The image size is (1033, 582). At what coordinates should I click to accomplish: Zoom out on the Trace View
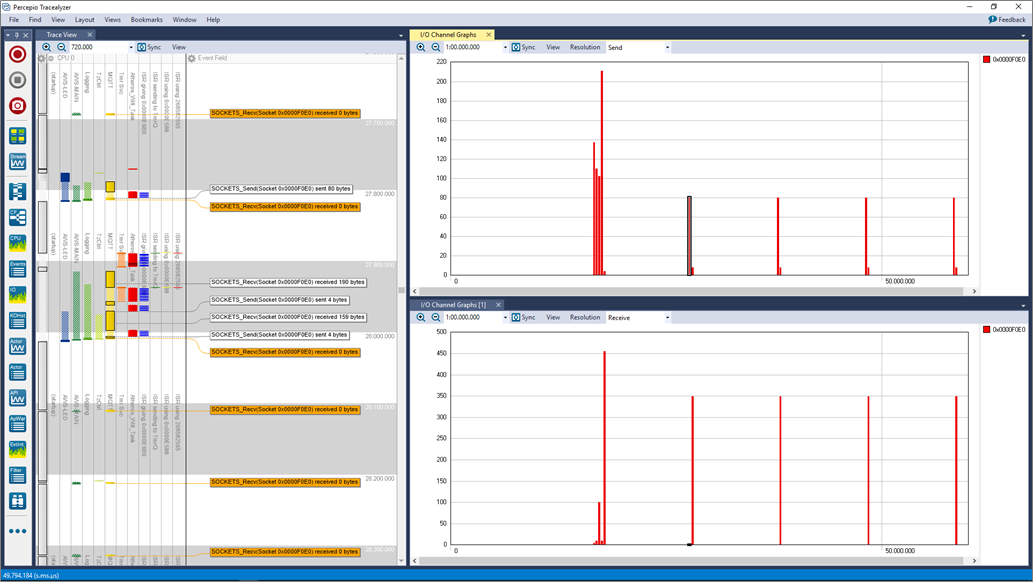pyautogui.click(x=61, y=47)
